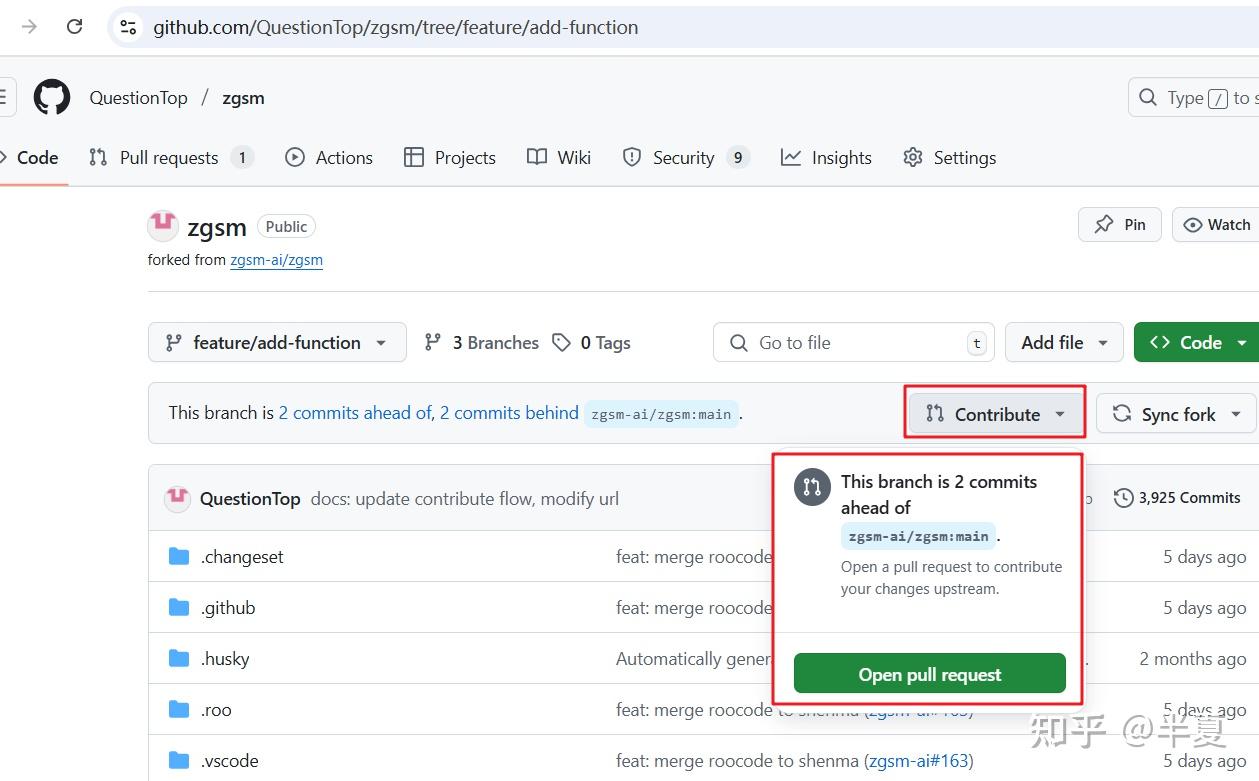Click the Open pull request button
1259x781 pixels.
pyautogui.click(x=930, y=674)
